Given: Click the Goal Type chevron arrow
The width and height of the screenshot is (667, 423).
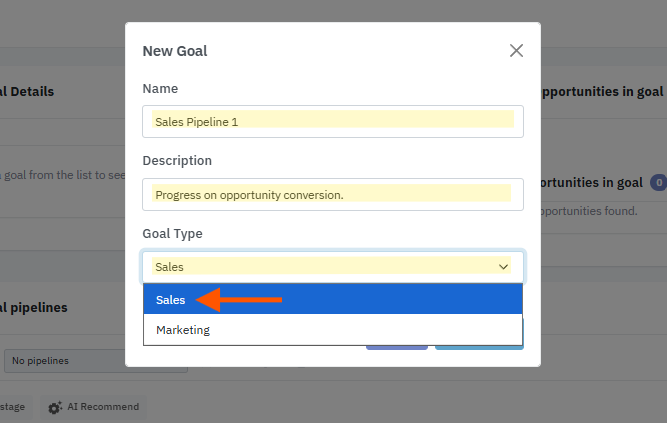Looking at the screenshot, I should (x=503, y=267).
